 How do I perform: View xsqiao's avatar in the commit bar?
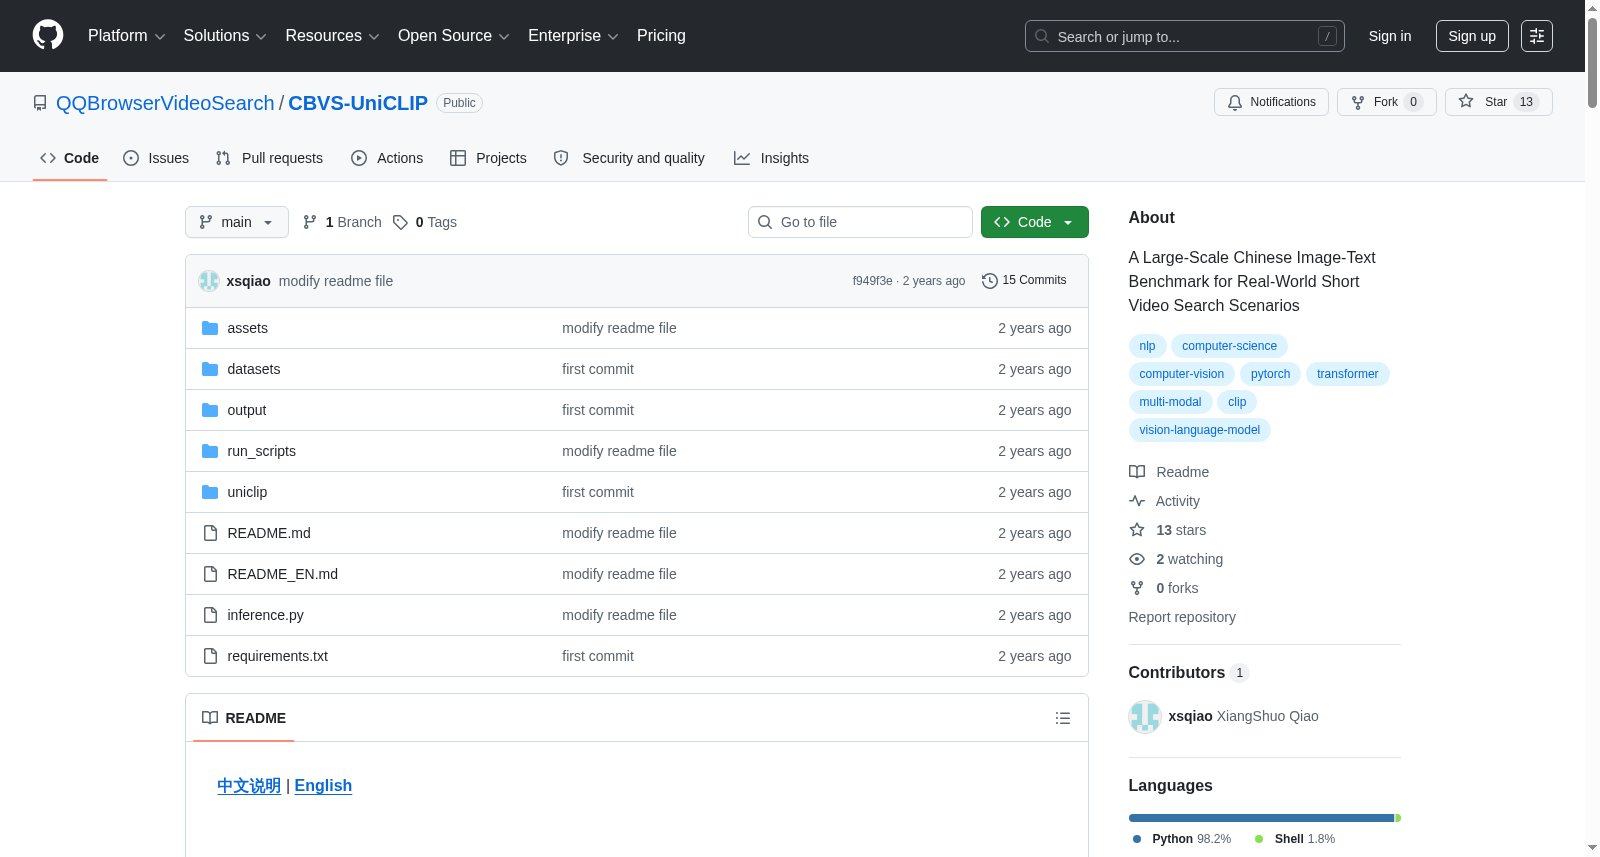(209, 281)
